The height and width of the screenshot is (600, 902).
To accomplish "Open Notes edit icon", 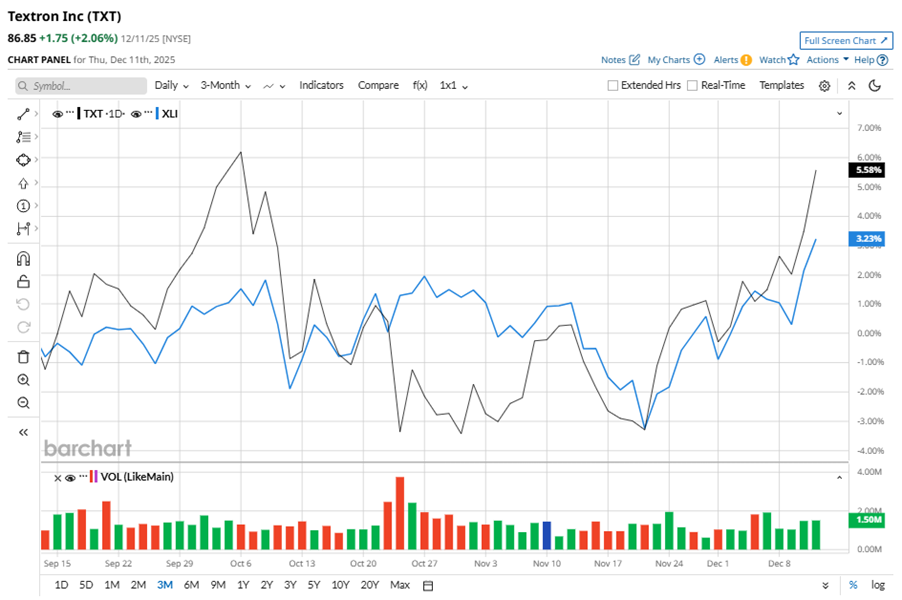I will pos(634,59).
